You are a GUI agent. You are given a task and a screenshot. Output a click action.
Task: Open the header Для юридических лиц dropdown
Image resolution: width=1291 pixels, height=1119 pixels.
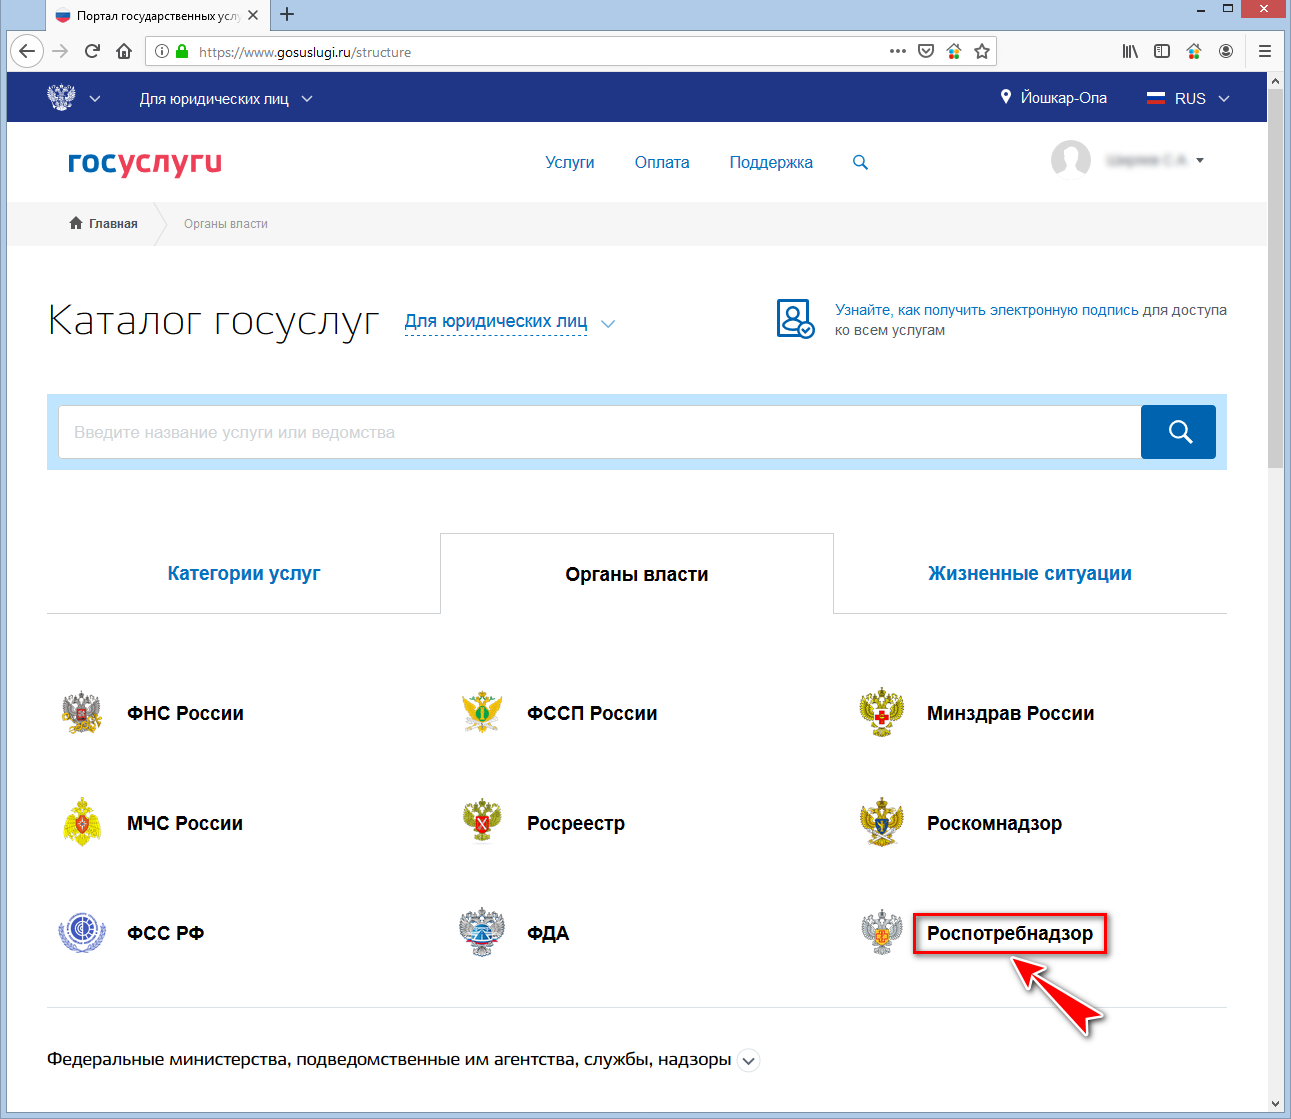click(x=226, y=98)
